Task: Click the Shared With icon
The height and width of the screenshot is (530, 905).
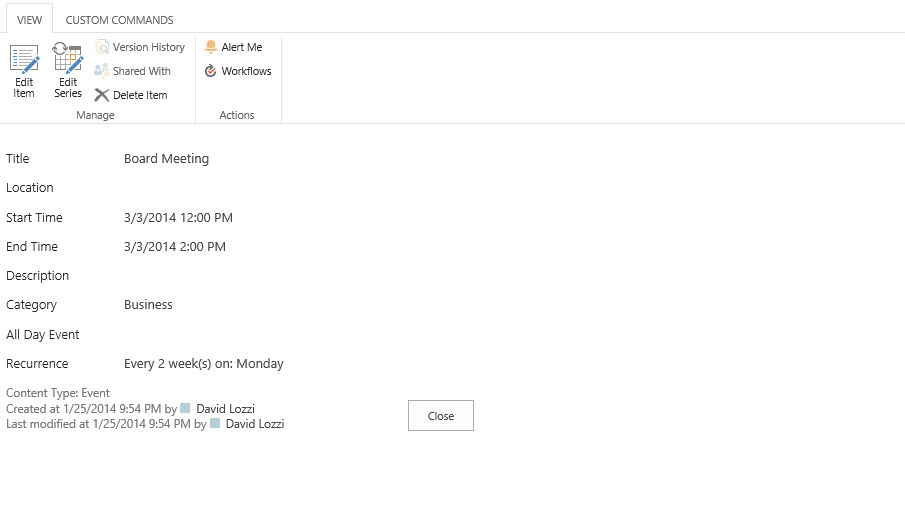Action: 102,71
